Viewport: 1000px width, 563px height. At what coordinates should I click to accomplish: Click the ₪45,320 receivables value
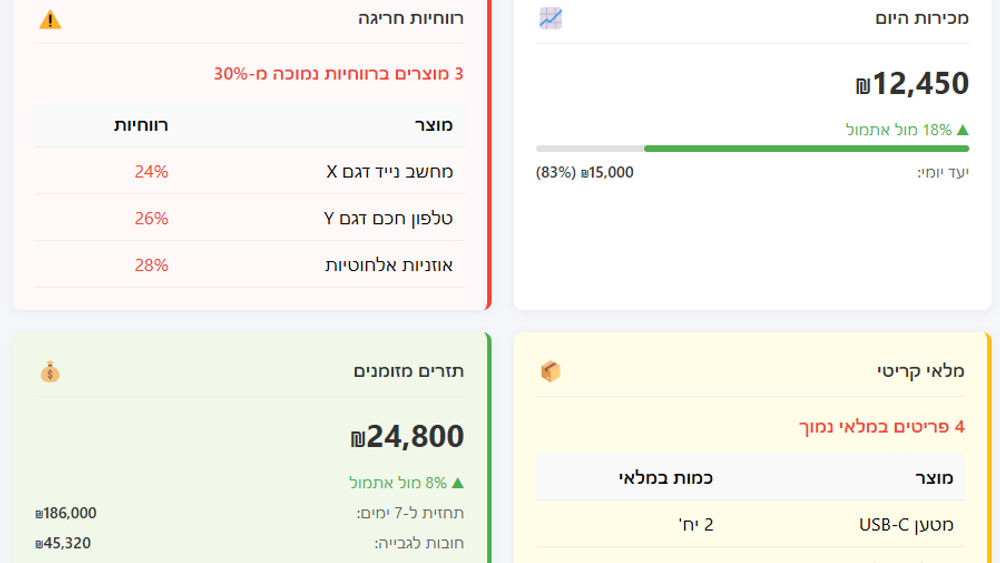[63, 543]
